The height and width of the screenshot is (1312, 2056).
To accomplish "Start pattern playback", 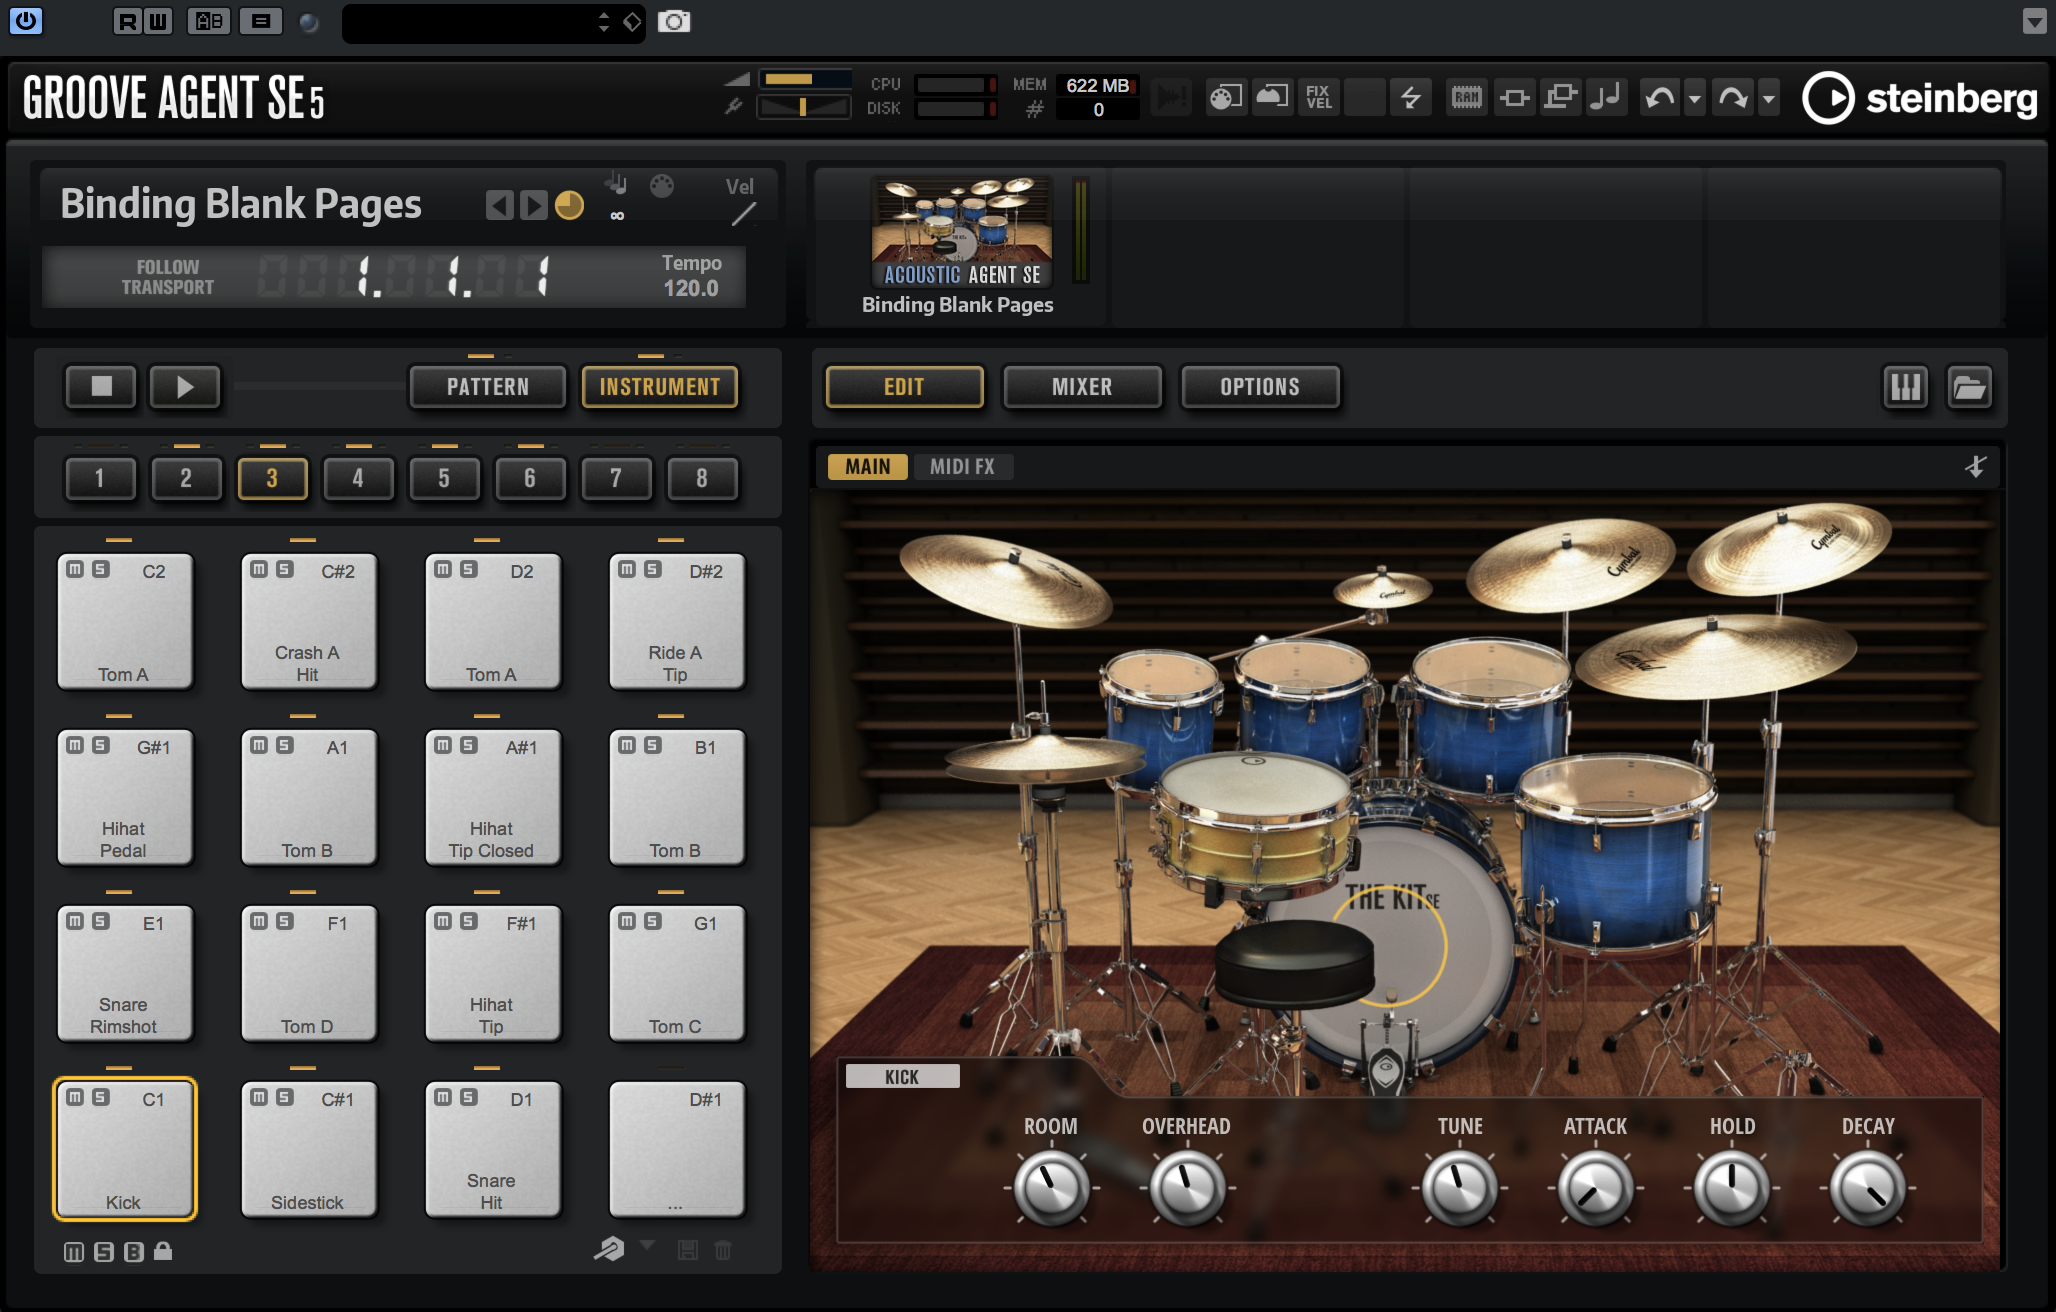I will tap(185, 386).
